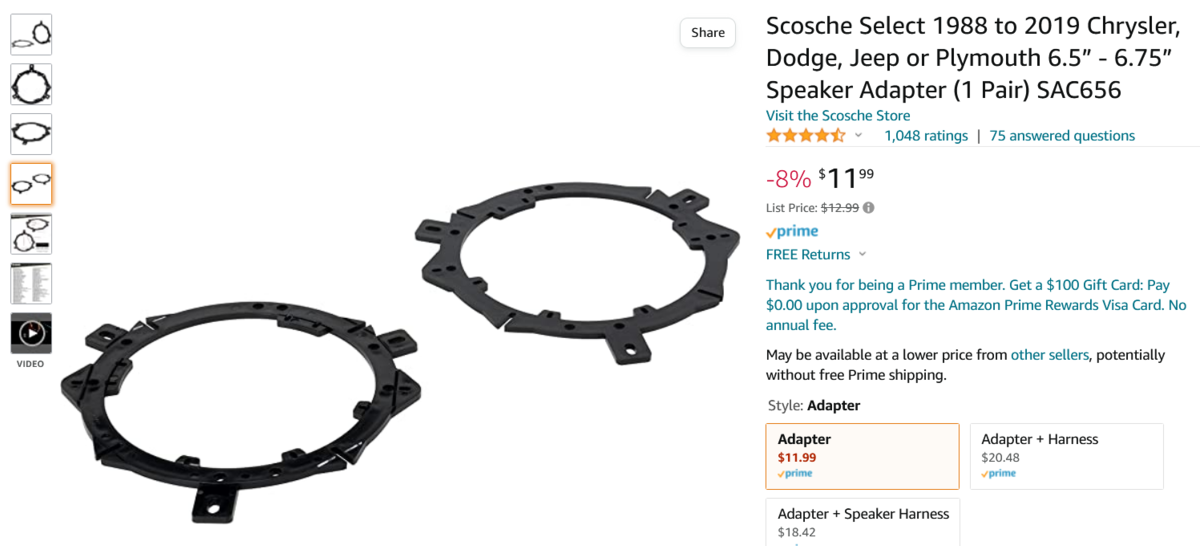Image resolution: width=1200 pixels, height=546 pixels.
Task: Show the second single adapter ring thumbnail
Action: coord(31,85)
